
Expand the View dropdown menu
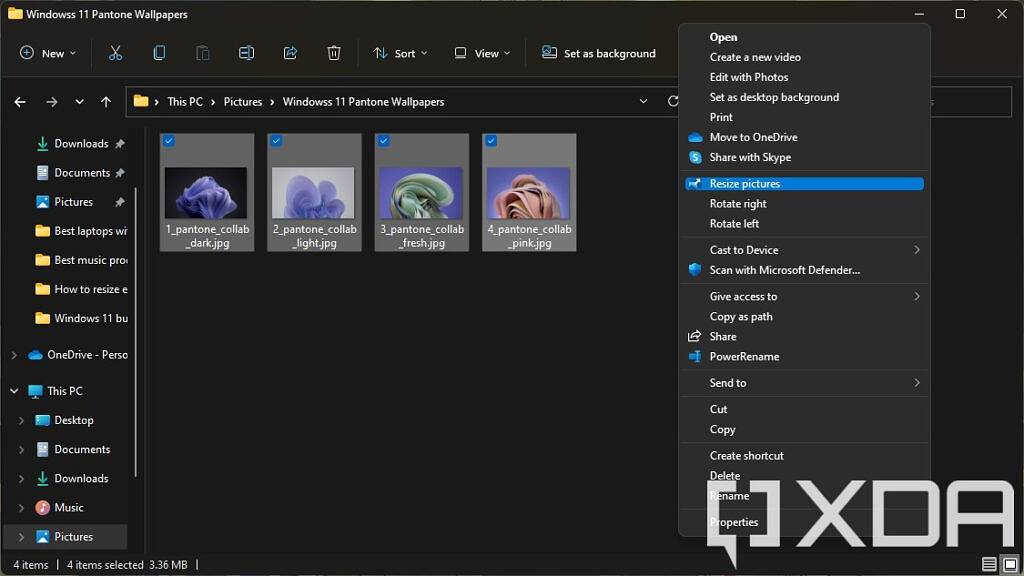click(x=482, y=53)
